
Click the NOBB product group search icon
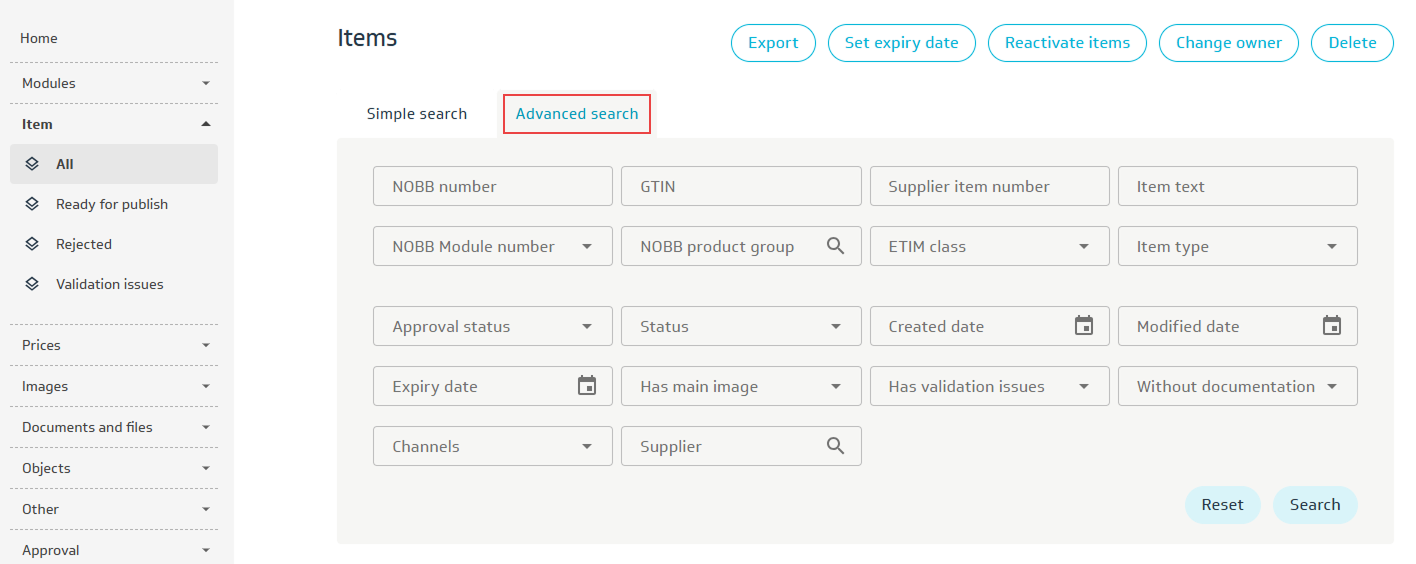pyautogui.click(x=836, y=246)
